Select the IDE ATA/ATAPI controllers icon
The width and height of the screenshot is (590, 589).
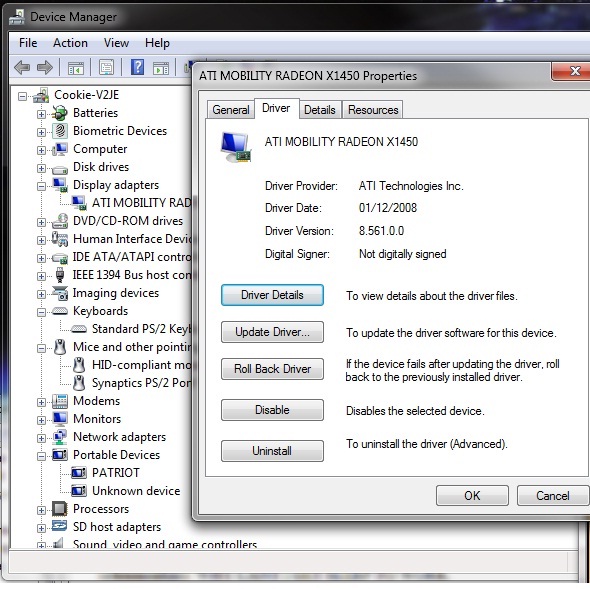[x=59, y=258]
